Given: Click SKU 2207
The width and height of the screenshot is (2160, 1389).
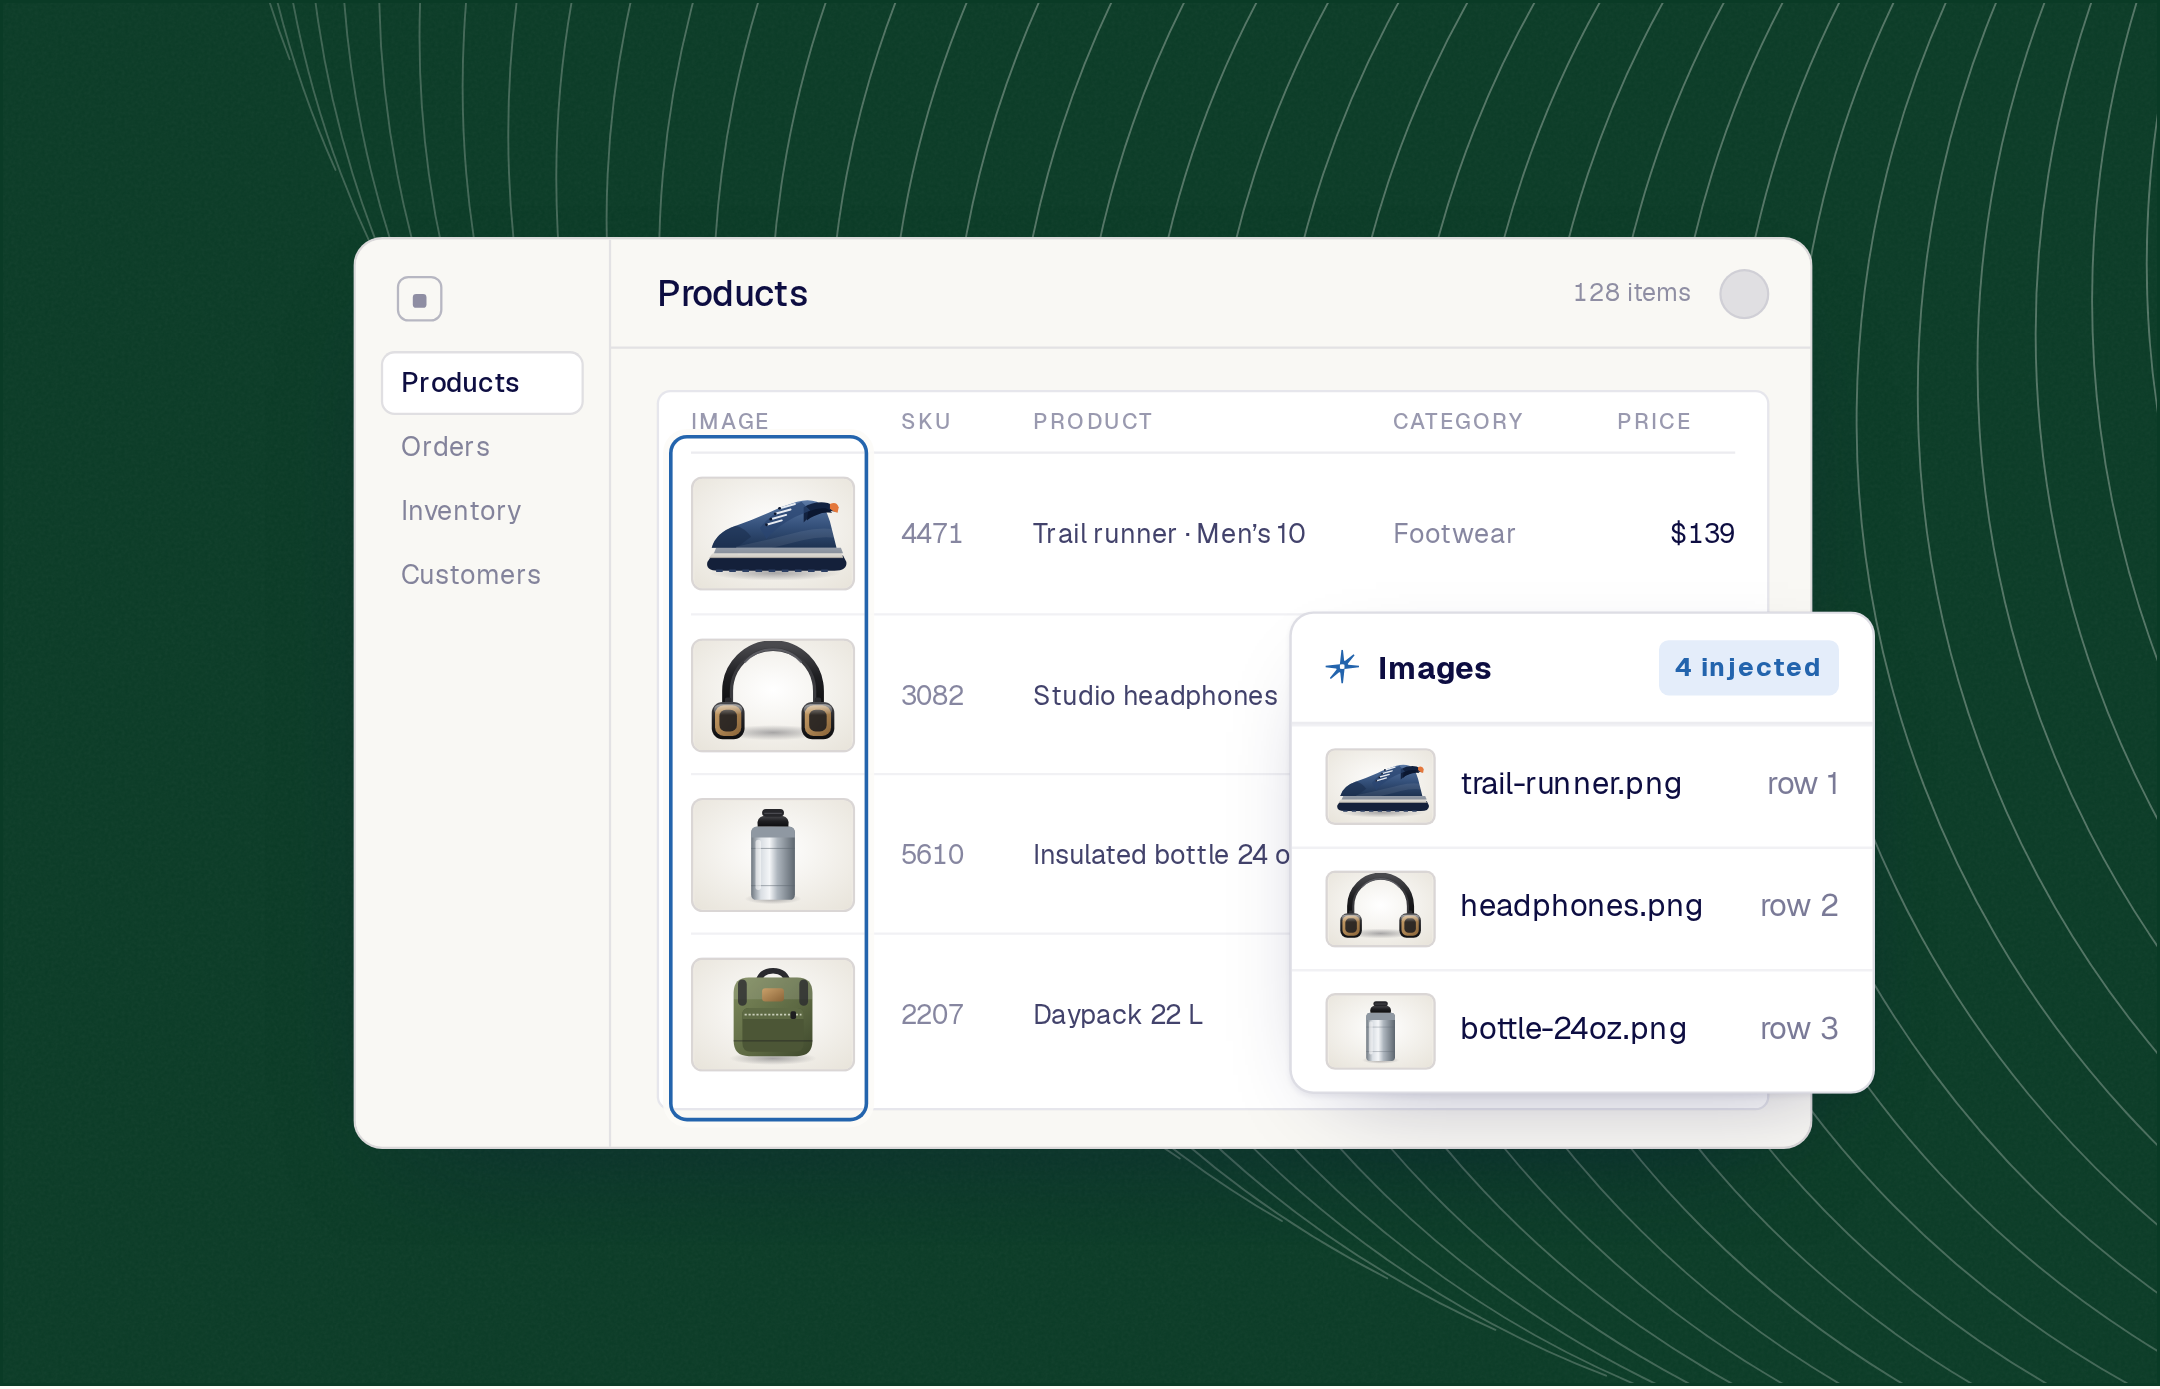Looking at the screenshot, I should (932, 1015).
